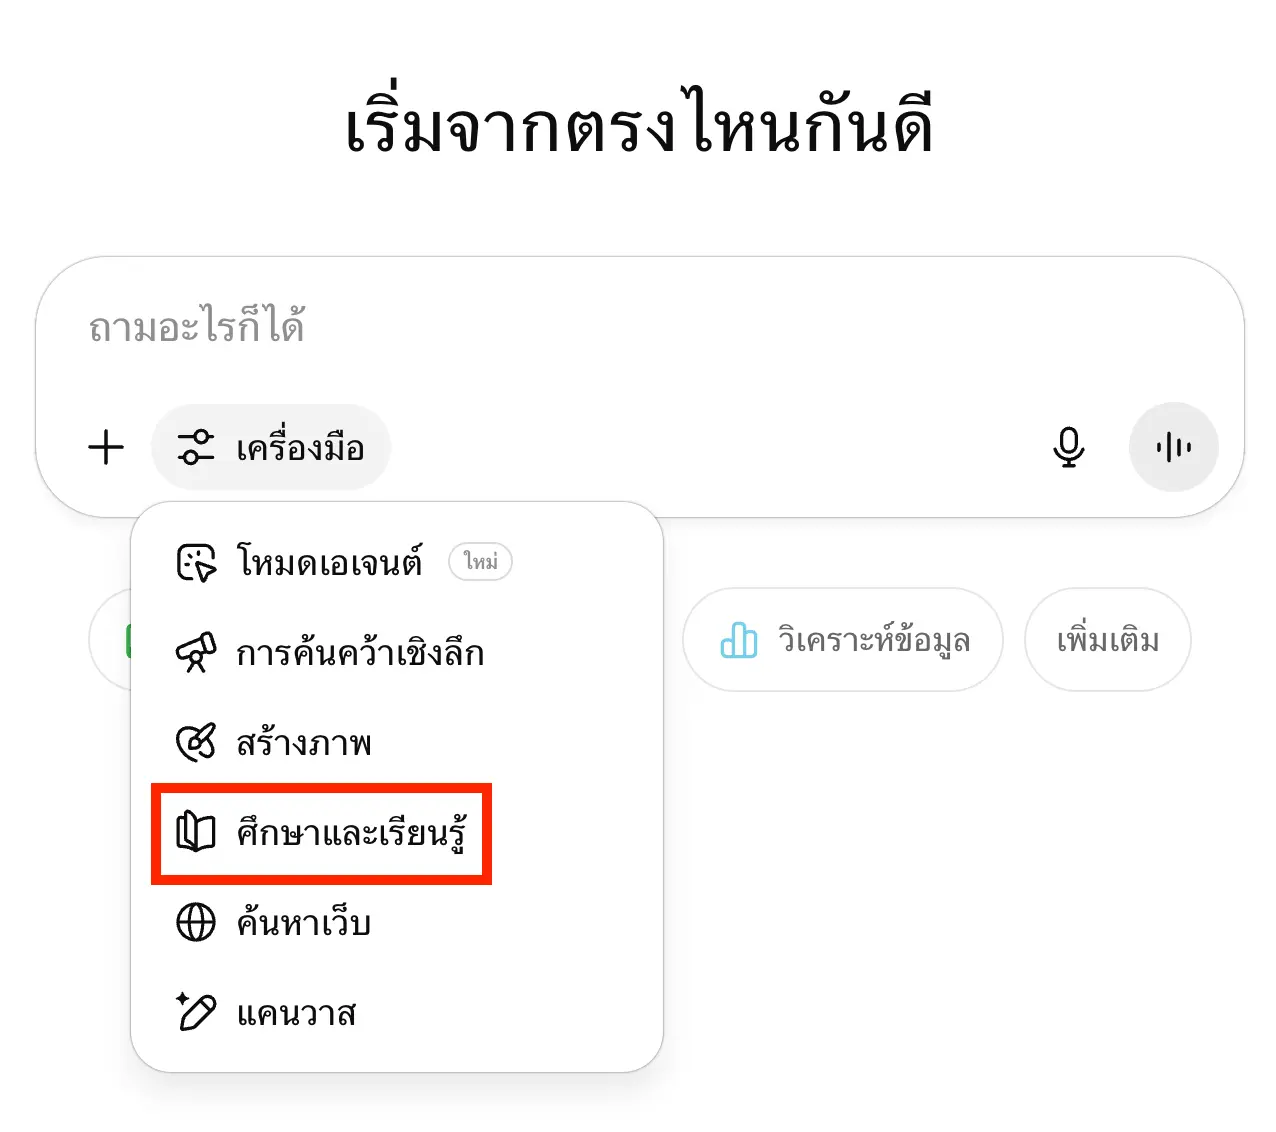Click the create image palette icon
Viewport: 1276px width, 1132px height.
pos(196,743)
